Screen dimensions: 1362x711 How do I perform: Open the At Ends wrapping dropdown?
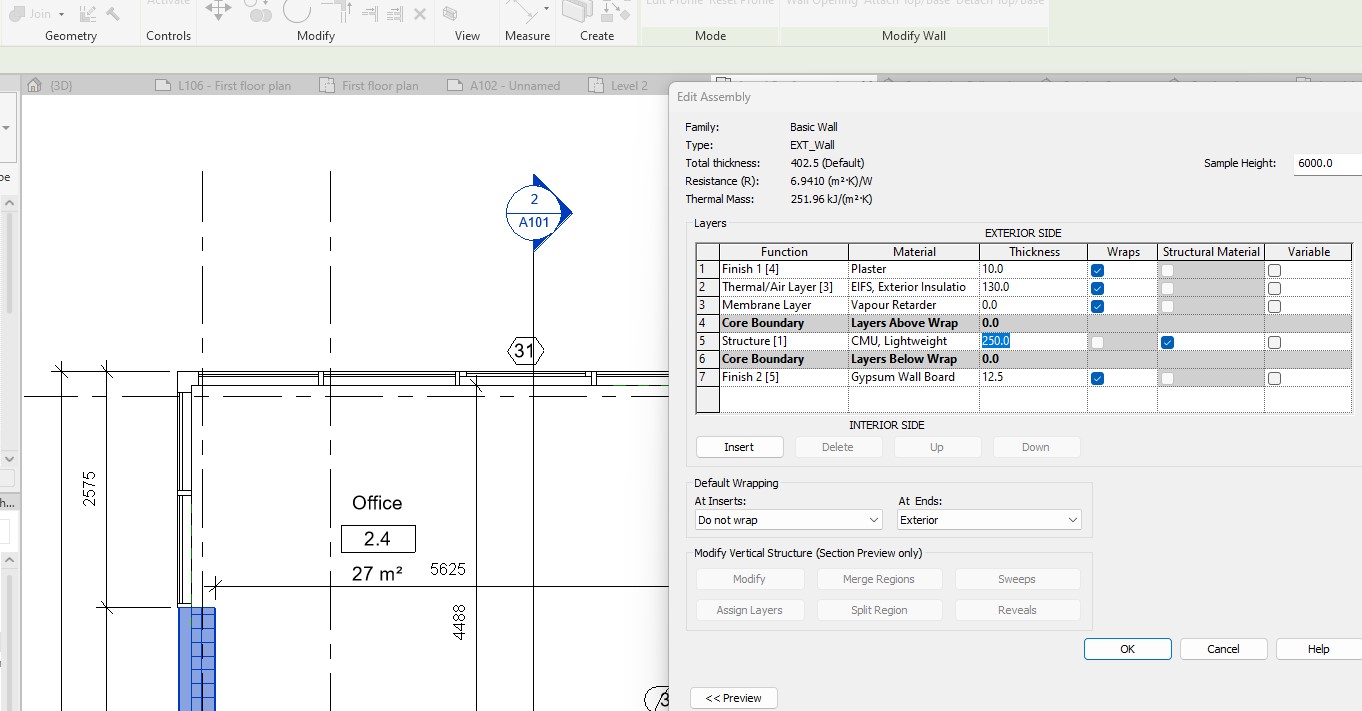click(989, 520)
